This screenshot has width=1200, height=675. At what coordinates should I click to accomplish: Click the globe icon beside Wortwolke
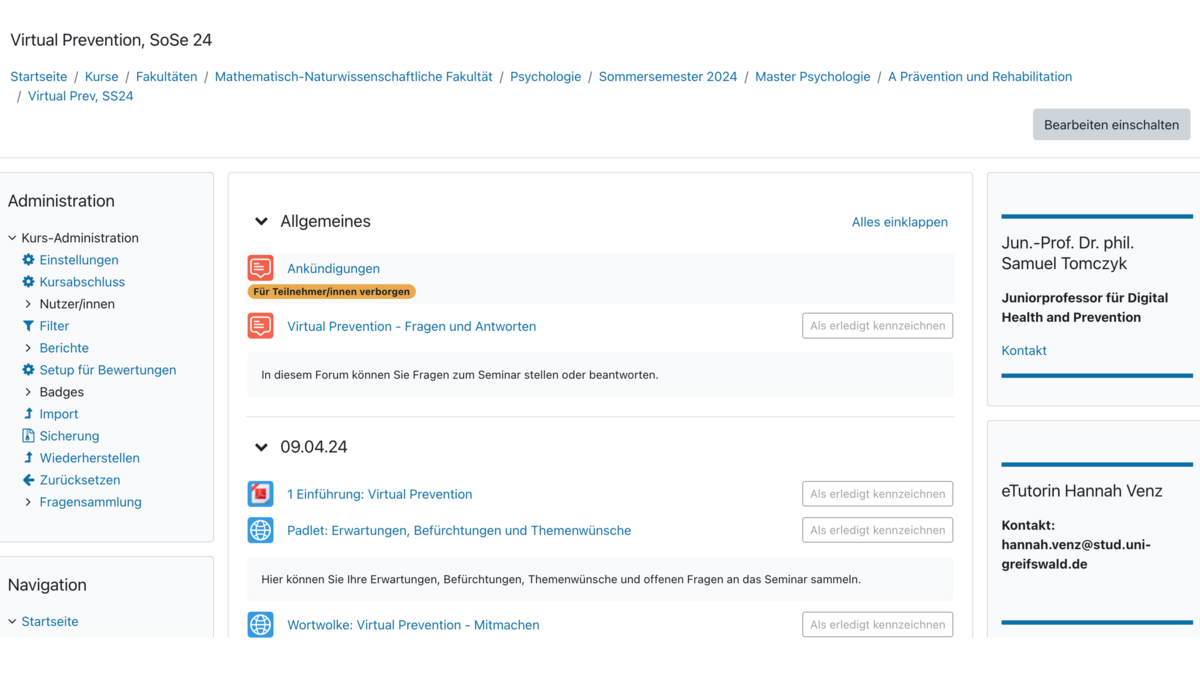(x=260, y=625)
